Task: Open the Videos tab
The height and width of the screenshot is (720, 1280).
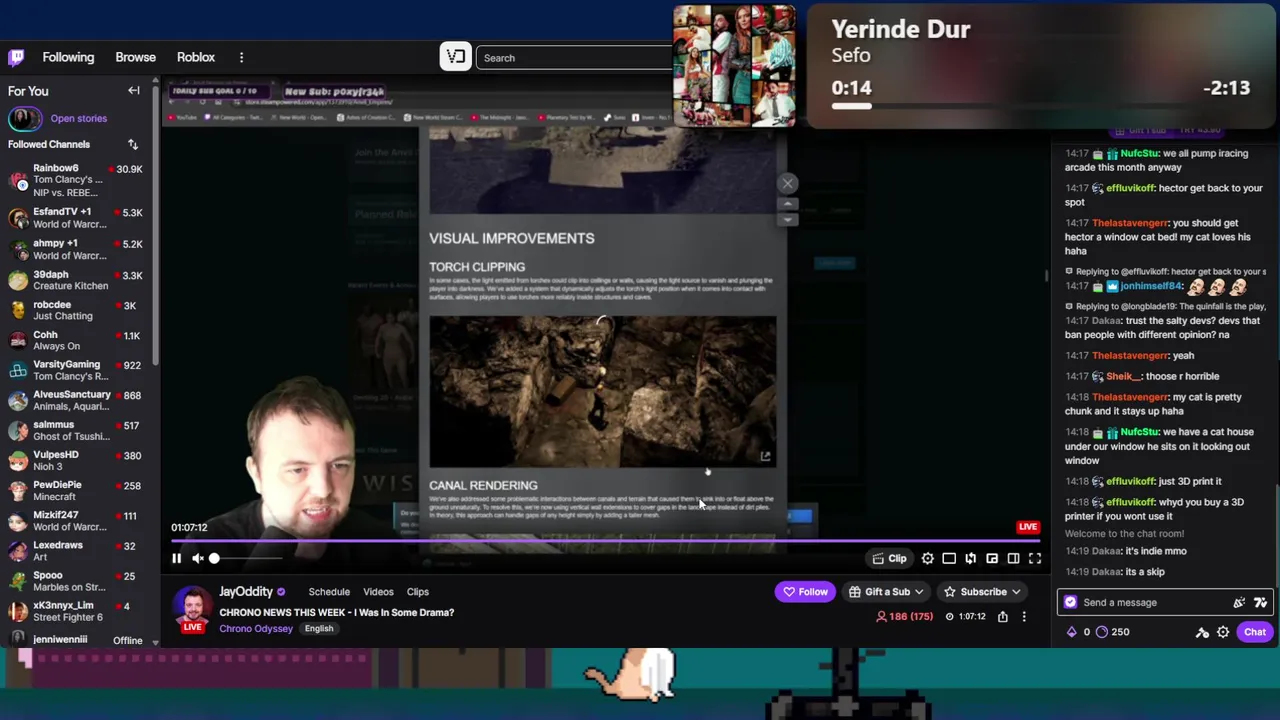Action: point(378,592)
